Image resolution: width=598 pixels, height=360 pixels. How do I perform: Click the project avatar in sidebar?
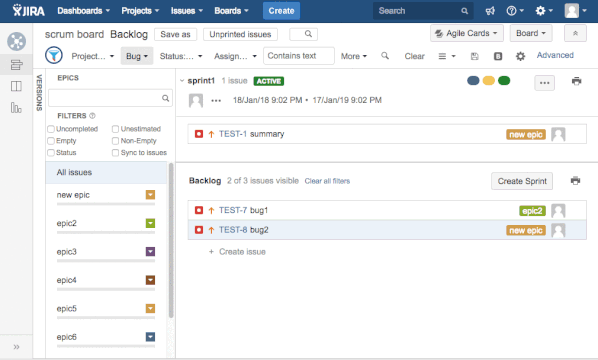pos(16,41)
